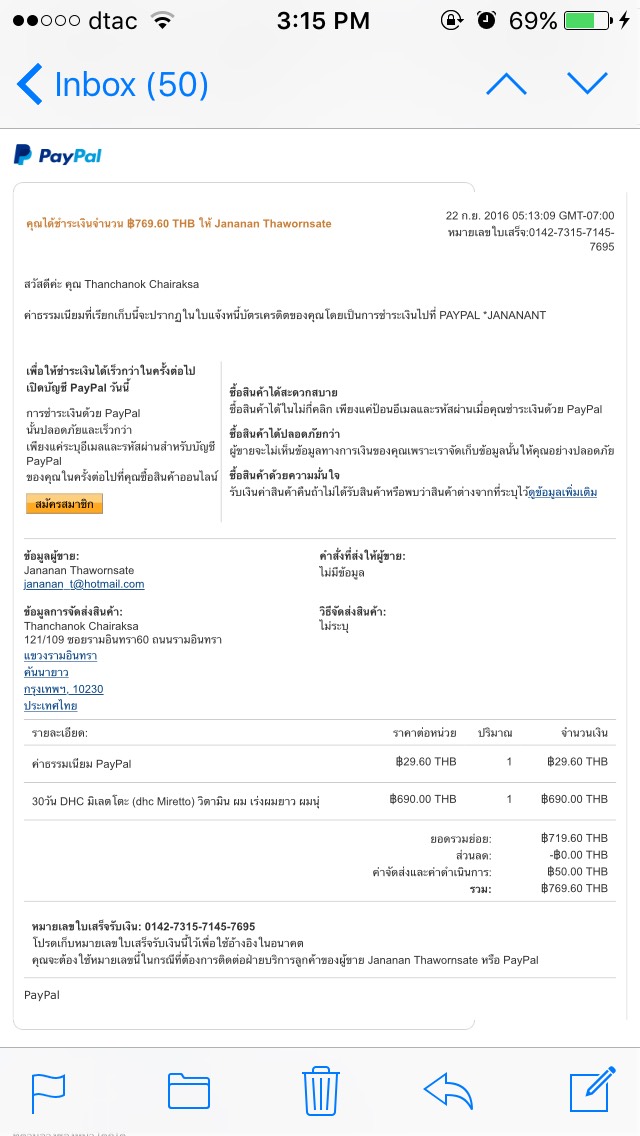
Task: Tap the battery indicator in status bar
Action: [x=585, y=21]
